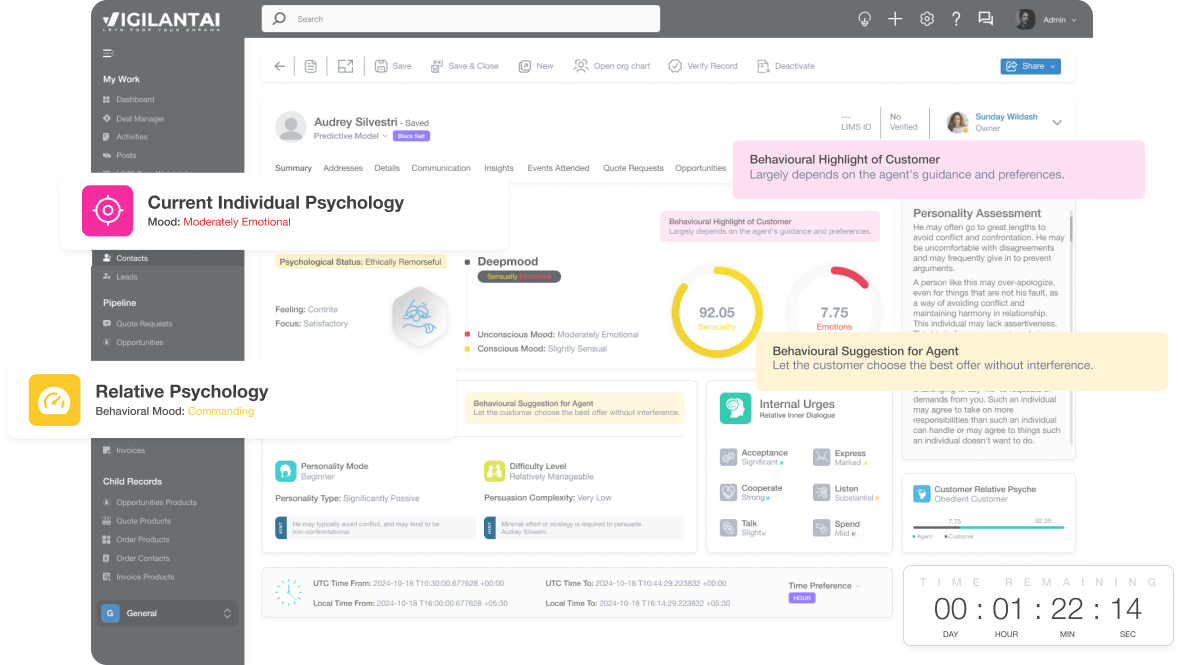
Task: Open the Time Preference dropdown
Action: 824,586
